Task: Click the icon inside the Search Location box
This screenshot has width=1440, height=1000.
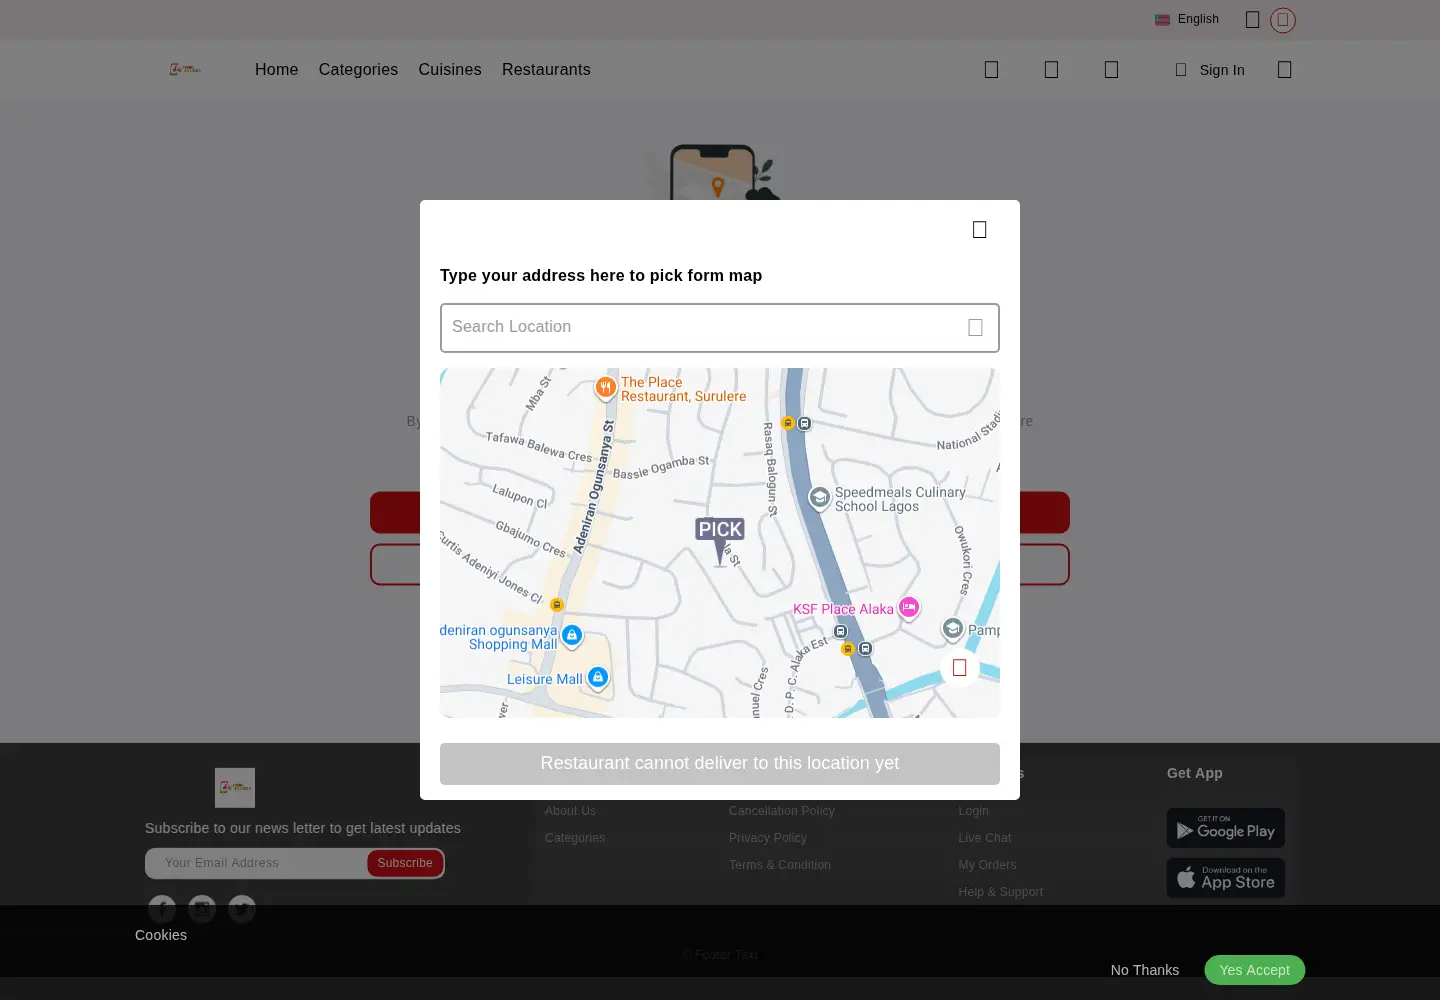Action: click(x=975, y=328)
